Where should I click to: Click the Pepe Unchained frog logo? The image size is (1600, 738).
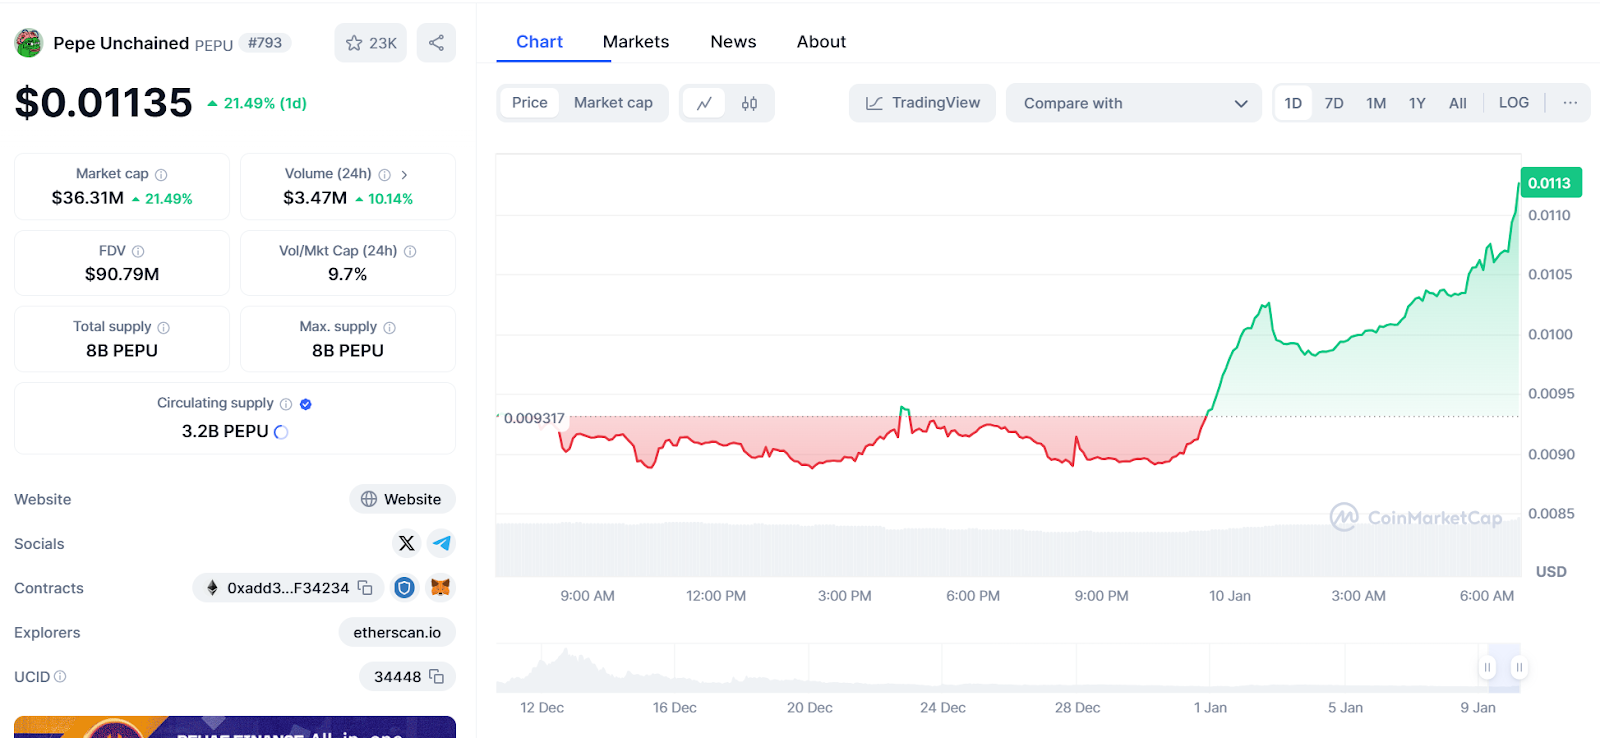pyautogui.click(x=28, y=43)
